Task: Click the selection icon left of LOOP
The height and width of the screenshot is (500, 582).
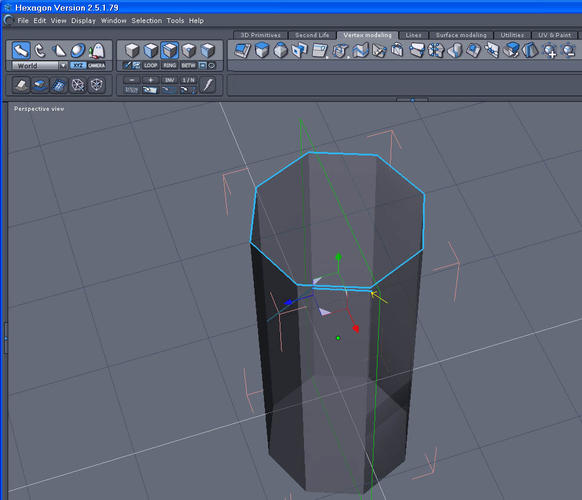Action: point(137,66)
